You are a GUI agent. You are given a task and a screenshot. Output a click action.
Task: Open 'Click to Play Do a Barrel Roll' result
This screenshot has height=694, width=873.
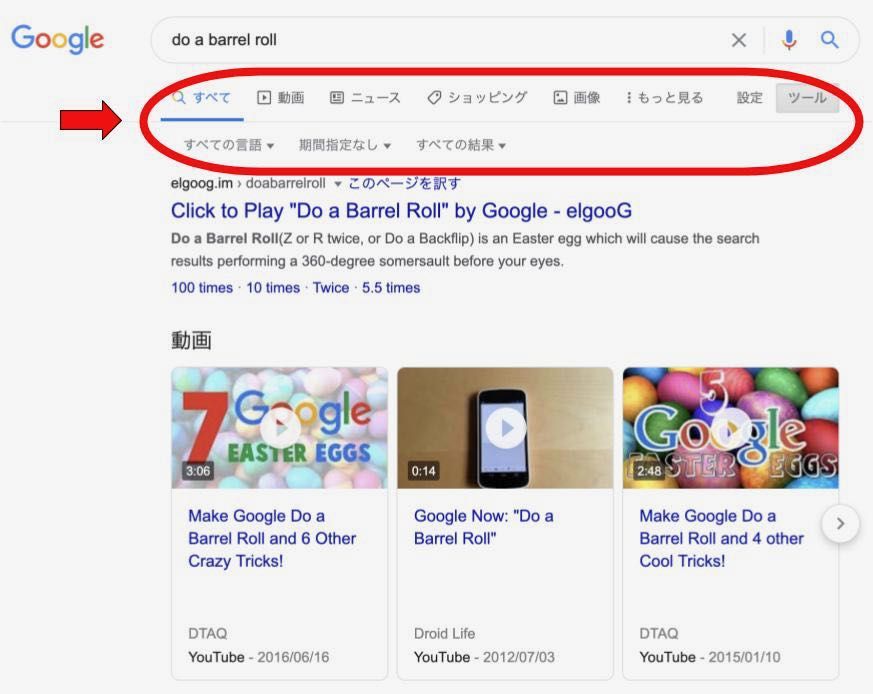pos(401,211)
